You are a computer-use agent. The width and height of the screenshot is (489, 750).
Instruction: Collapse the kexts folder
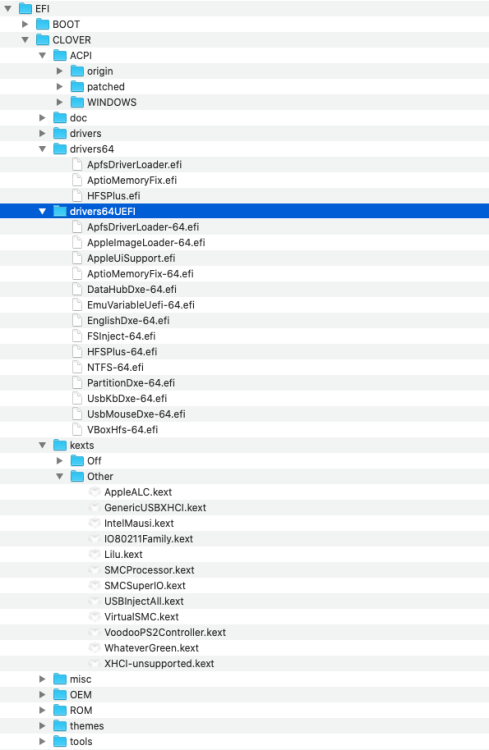point(43,445)
